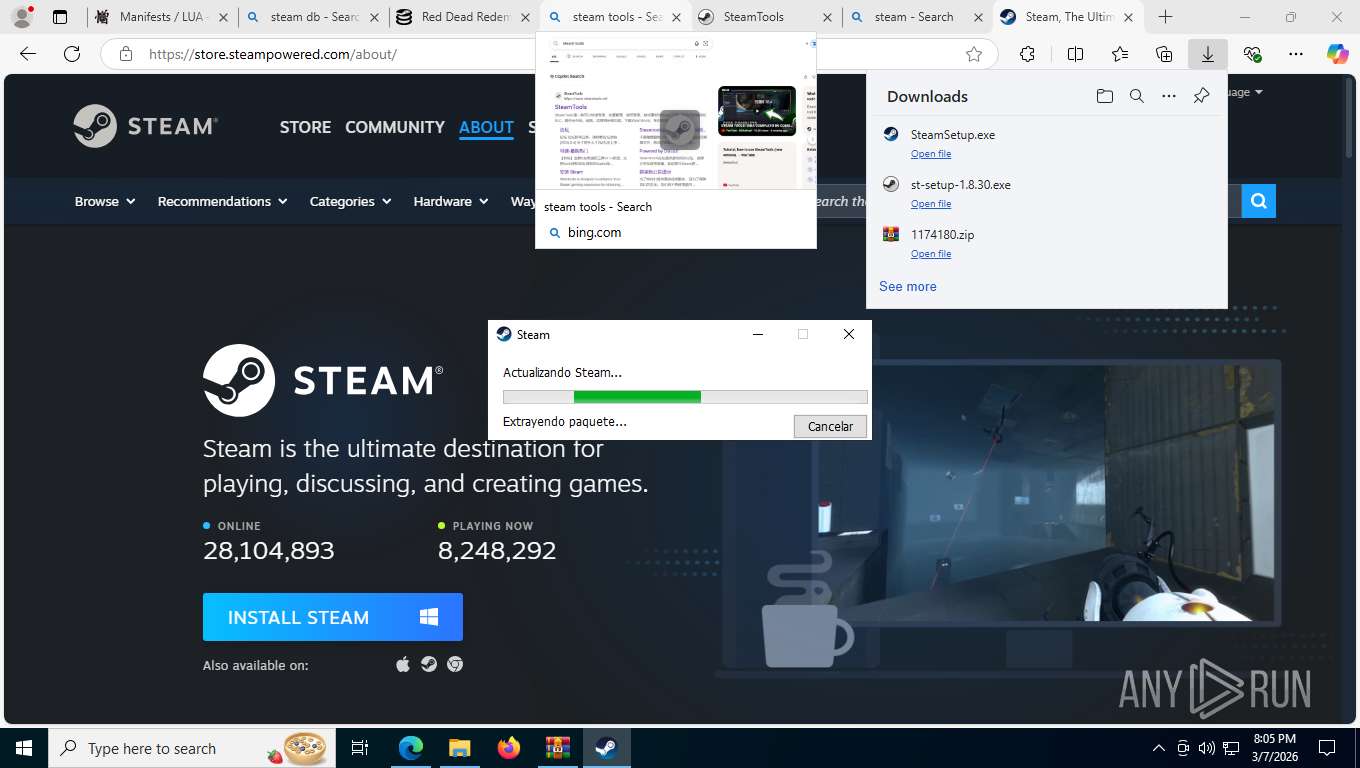Open Firefox from taskbar
Image resolution: width=1360 pixels, height=768 pixels.
click(509, 748)
